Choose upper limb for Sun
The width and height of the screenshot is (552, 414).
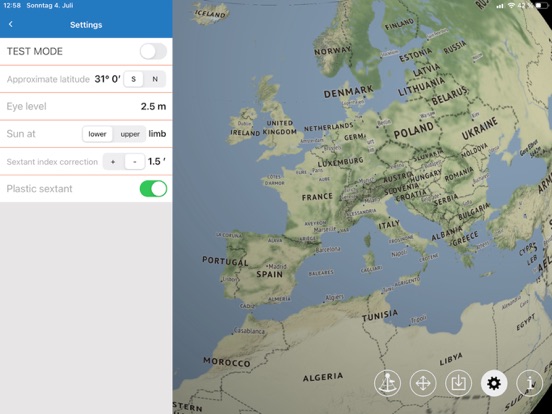(130, 134)
